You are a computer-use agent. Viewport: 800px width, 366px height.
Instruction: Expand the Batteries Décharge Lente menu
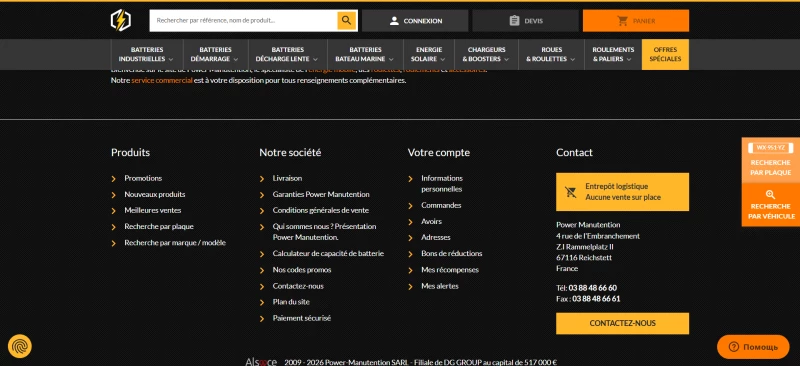tap(288, 54)
